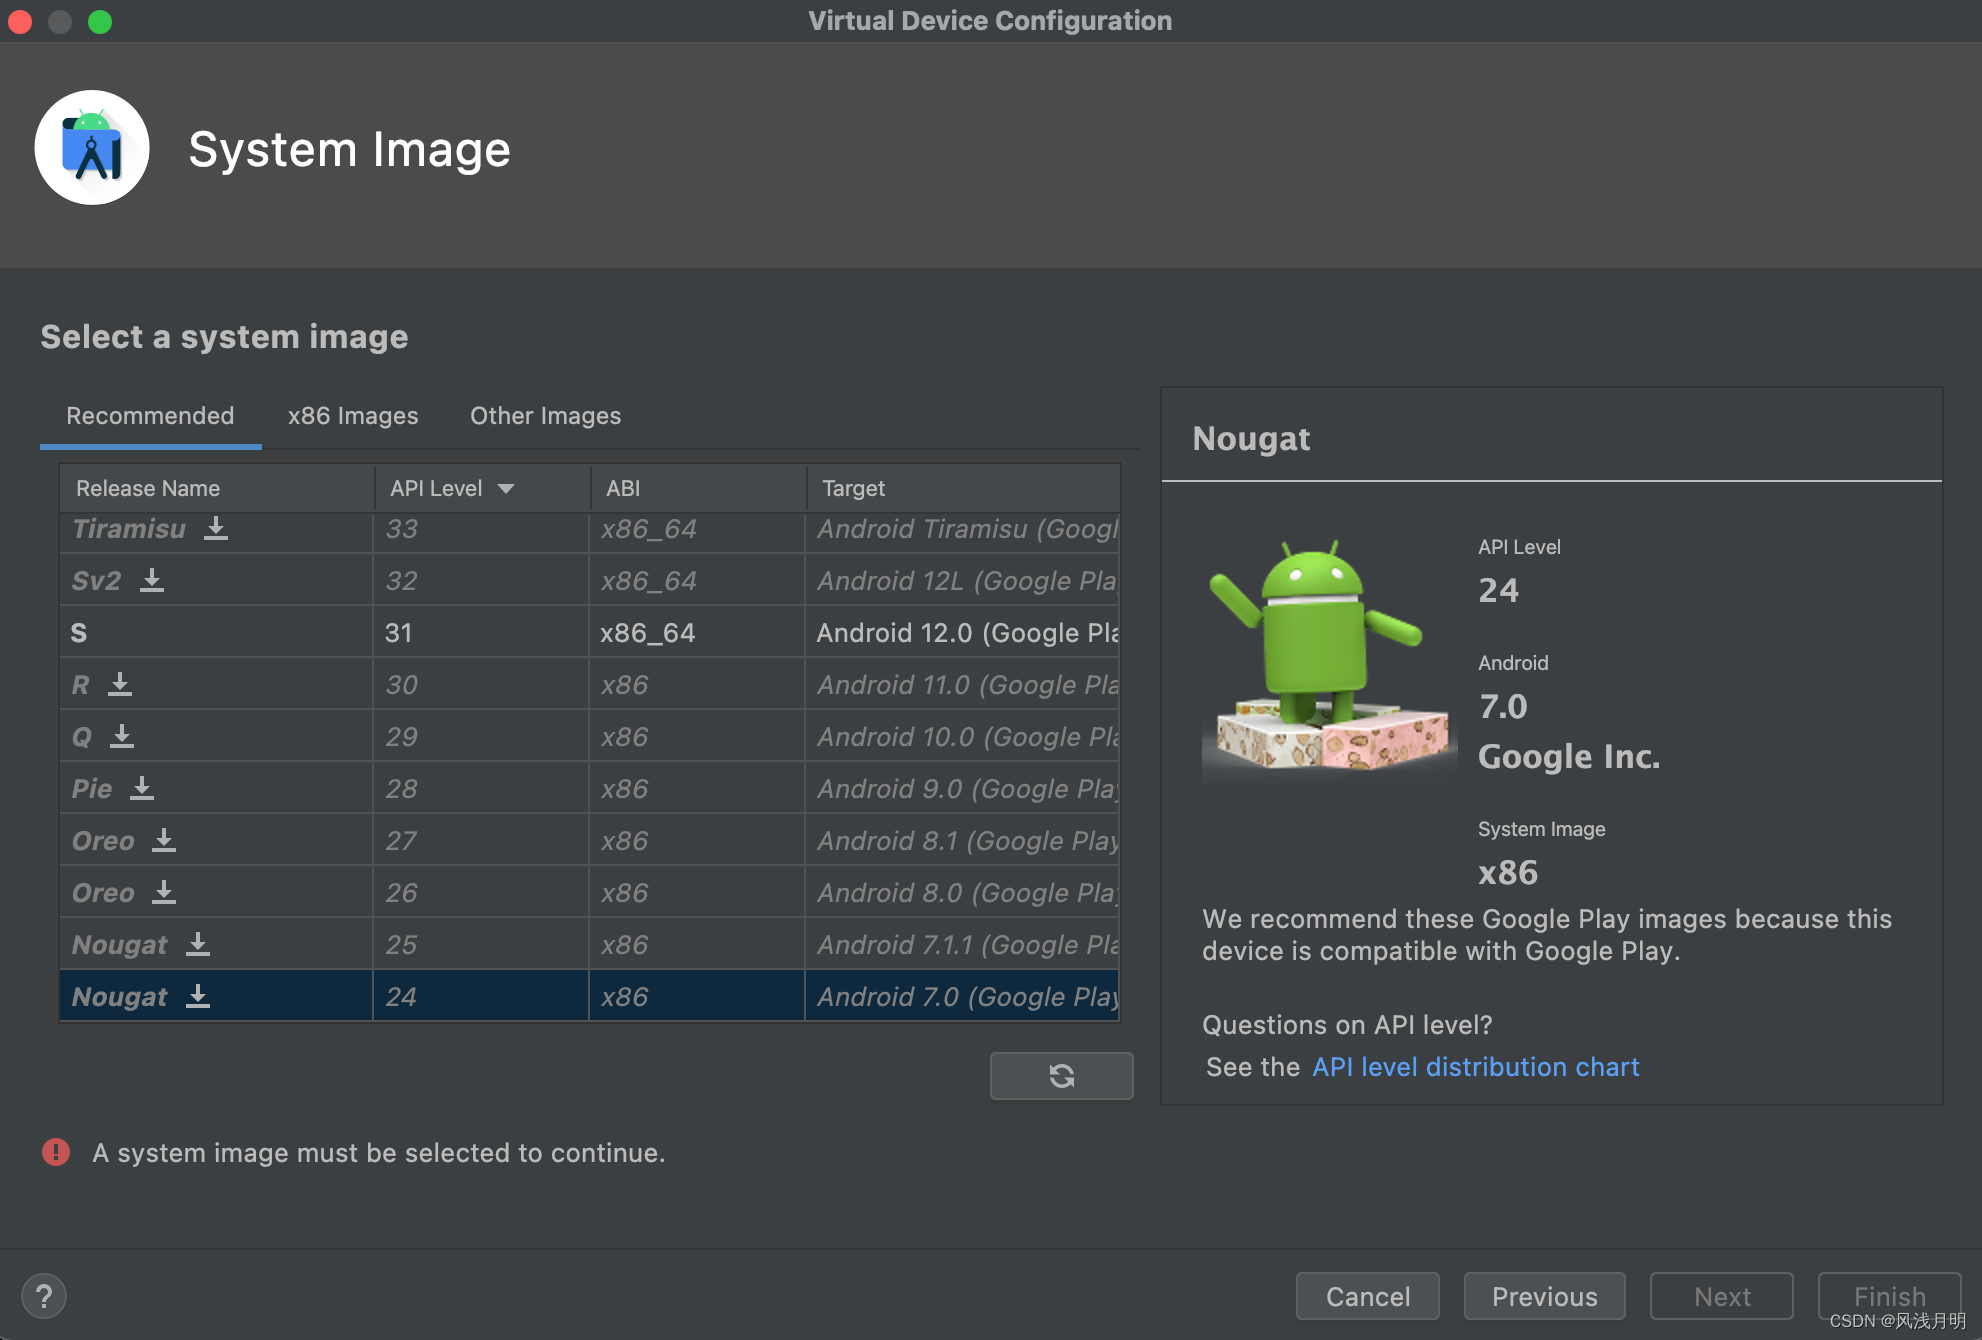The image size is (1982, 1340).
Task: Switch to the Other Images tab
Action: click(x=545, y=416)
